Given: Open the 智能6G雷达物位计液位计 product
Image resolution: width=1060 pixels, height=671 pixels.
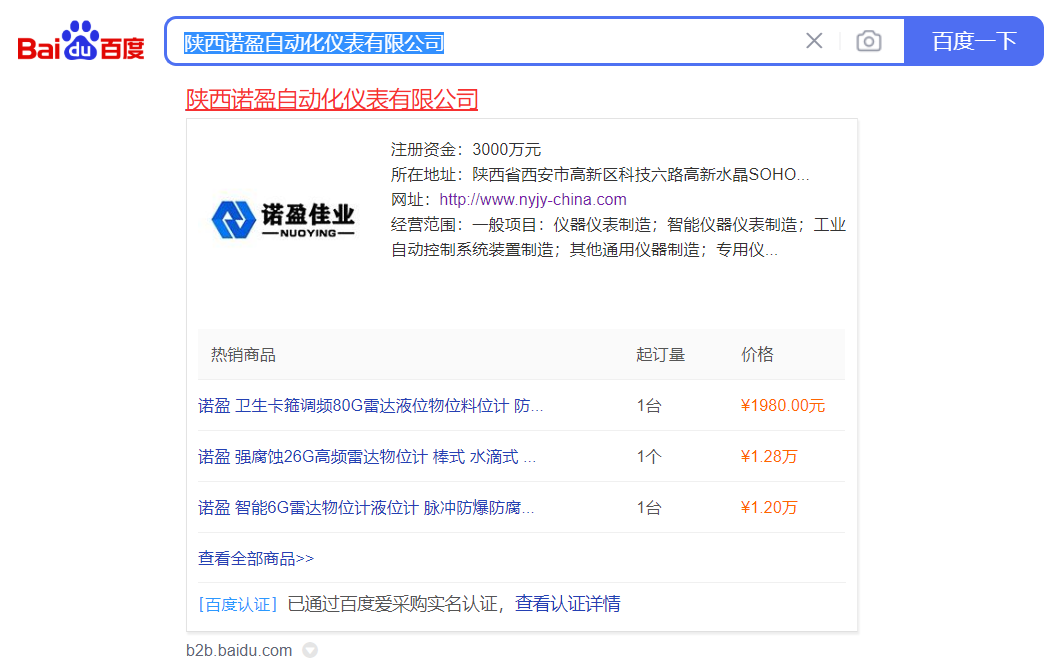Looking at the screenshot, I should [366, 508].
